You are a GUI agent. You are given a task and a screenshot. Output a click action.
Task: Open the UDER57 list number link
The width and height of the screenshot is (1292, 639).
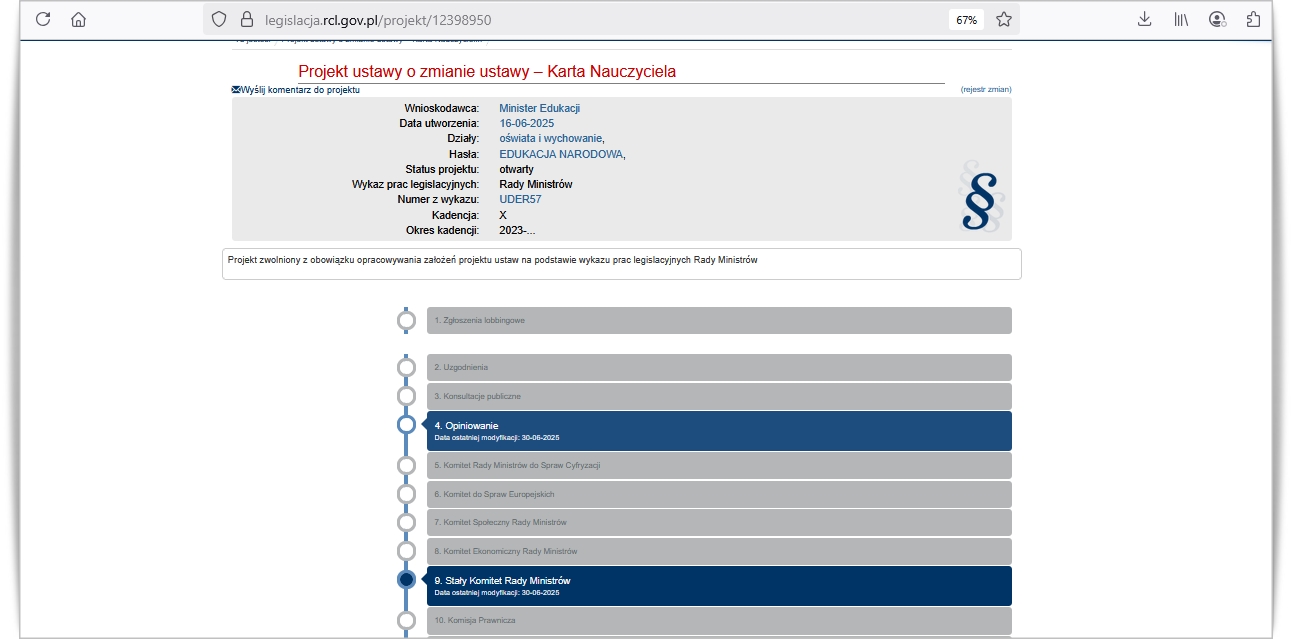[520, 199]
